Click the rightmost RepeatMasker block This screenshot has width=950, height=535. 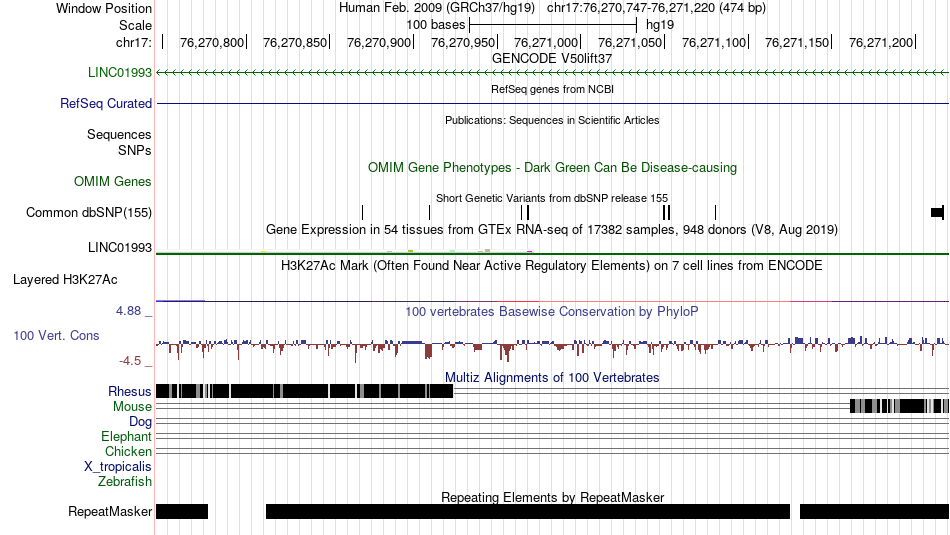(874, 511)
